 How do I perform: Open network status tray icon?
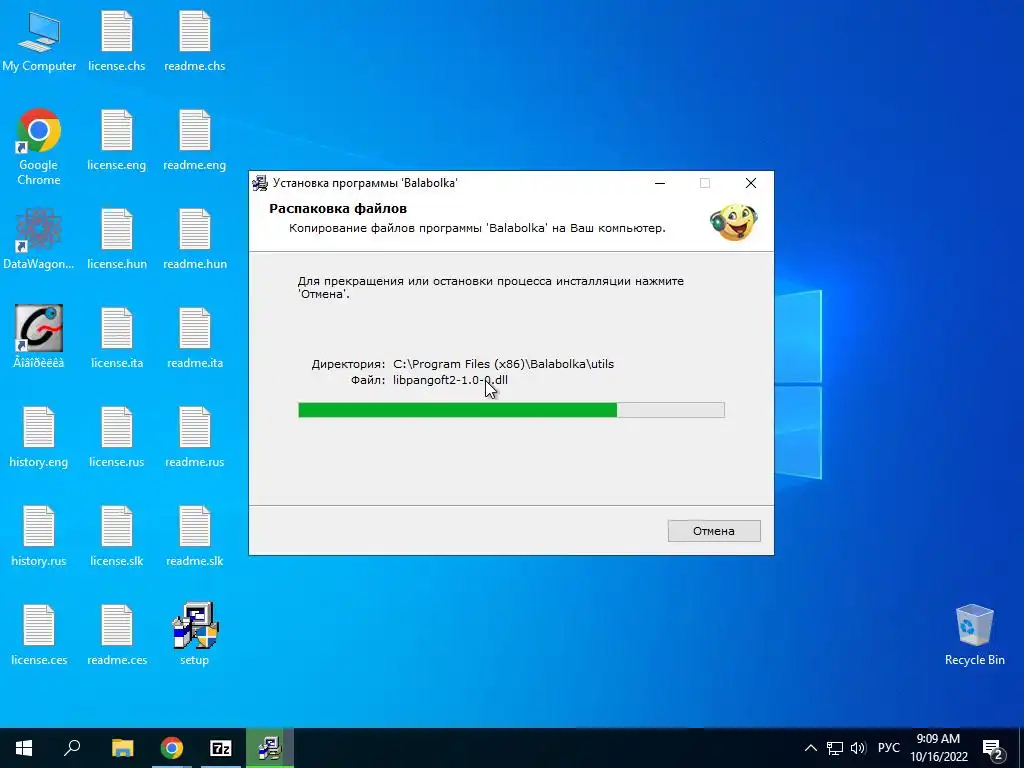tap(835, 748)
